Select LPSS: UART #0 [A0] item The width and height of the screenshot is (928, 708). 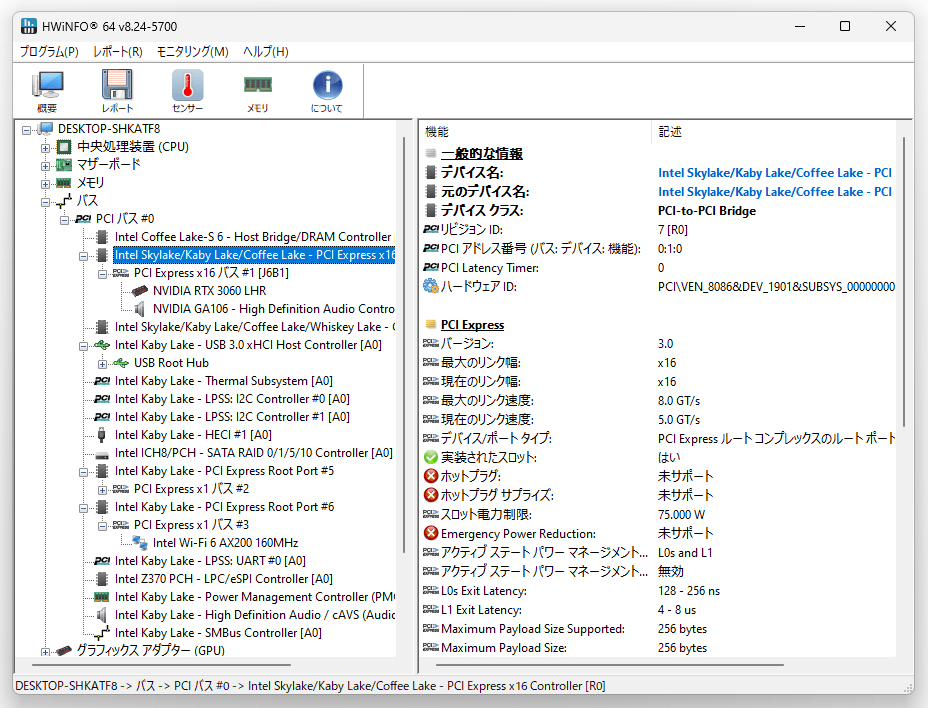tap(210, 561)
